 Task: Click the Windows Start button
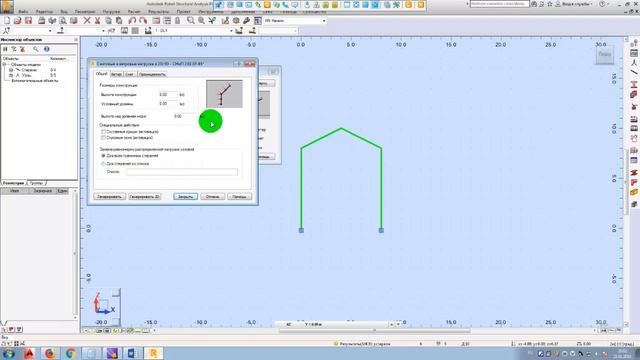point(8,353)
